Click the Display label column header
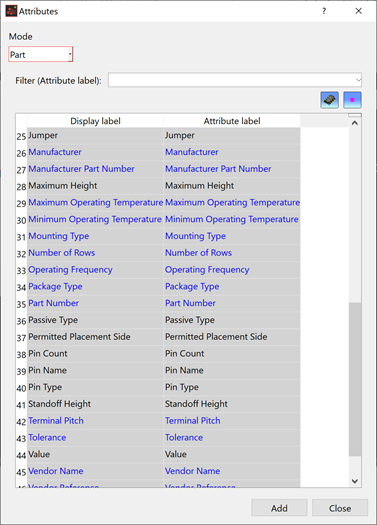The height and width of the screenshot is (525, 377). click(x=95, y=121)
